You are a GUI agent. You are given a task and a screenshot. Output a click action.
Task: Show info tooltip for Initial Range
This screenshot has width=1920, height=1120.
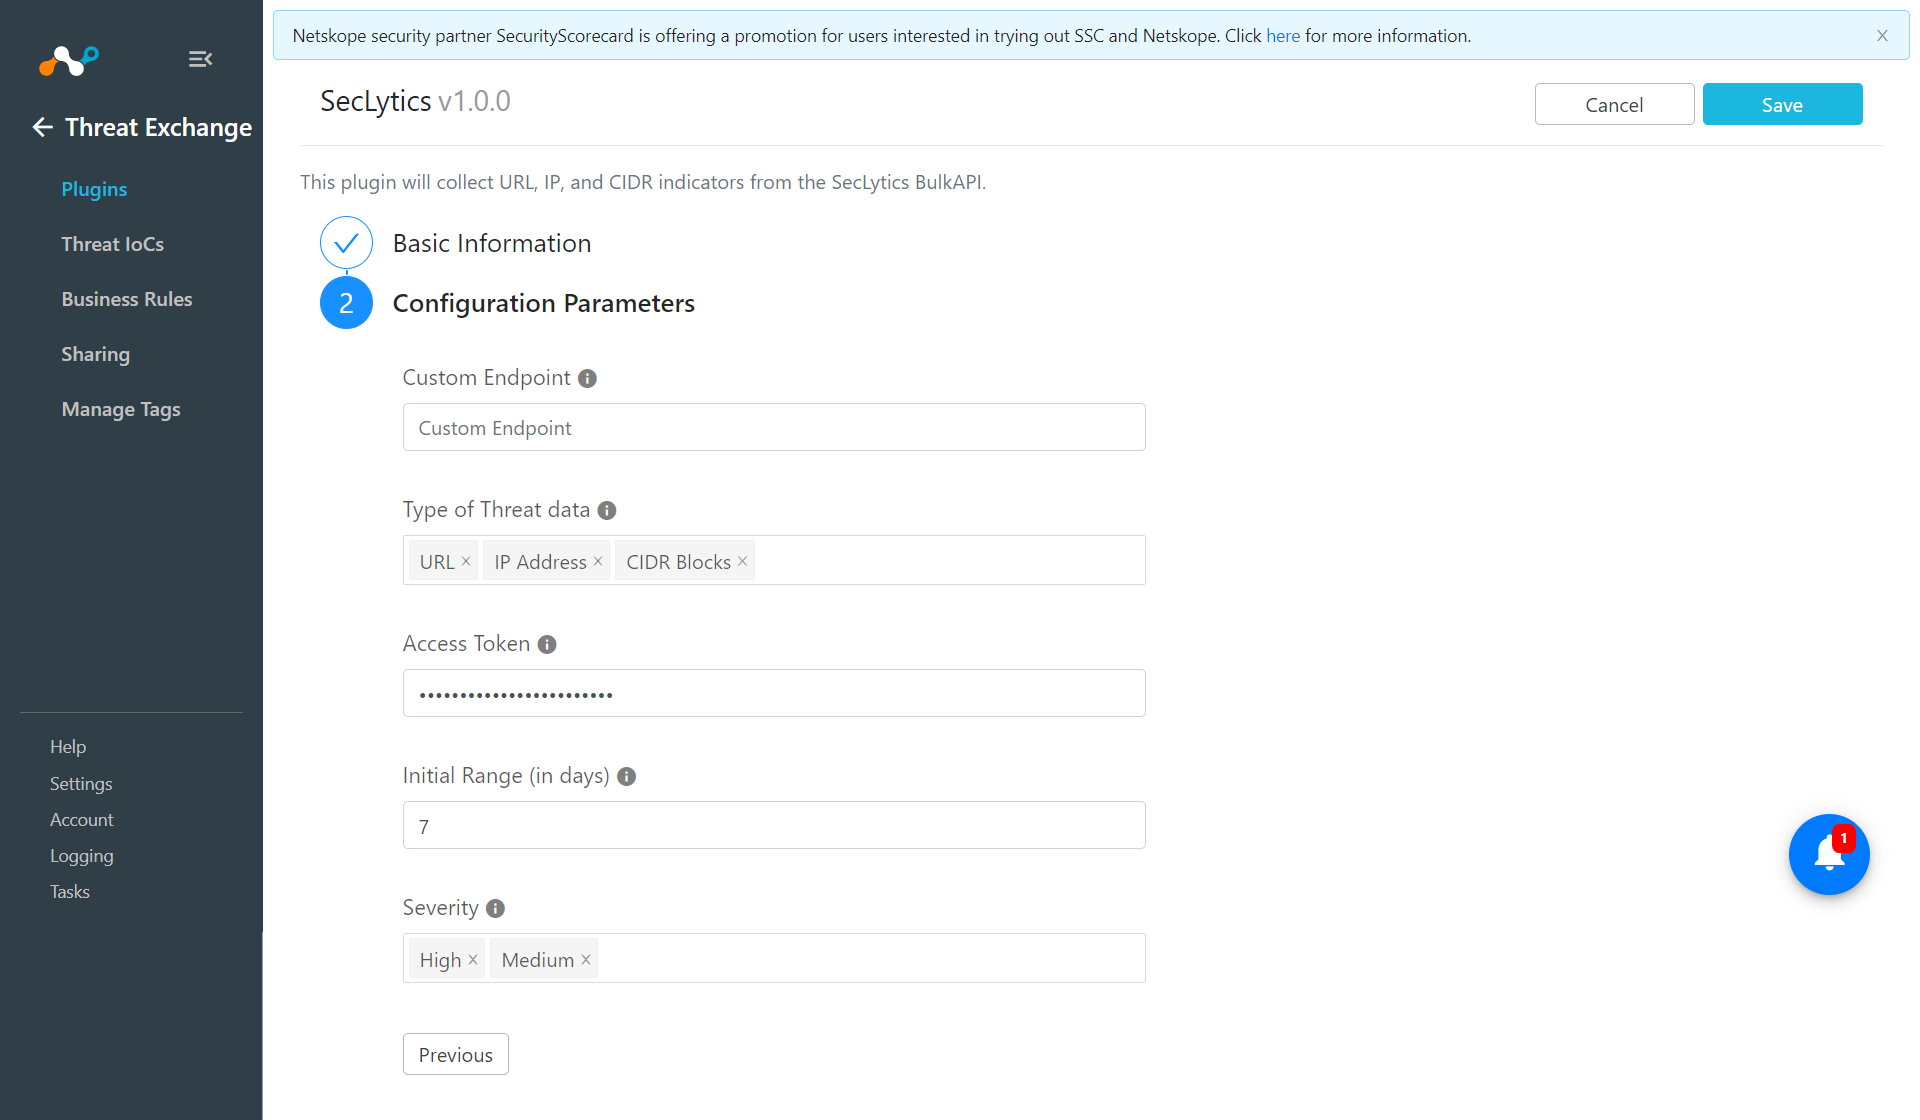(x=627, y=776)
